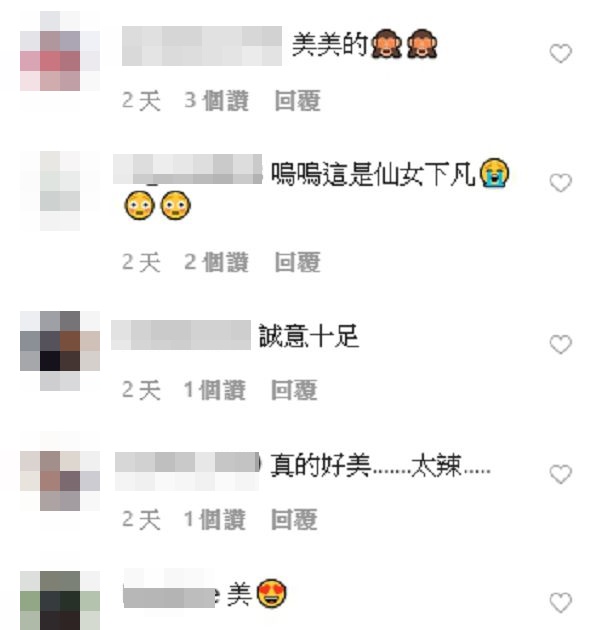Viewport: 616px width, 630px height.
Task: View the 3 個讚 likes list
Action: click(216, 100)
